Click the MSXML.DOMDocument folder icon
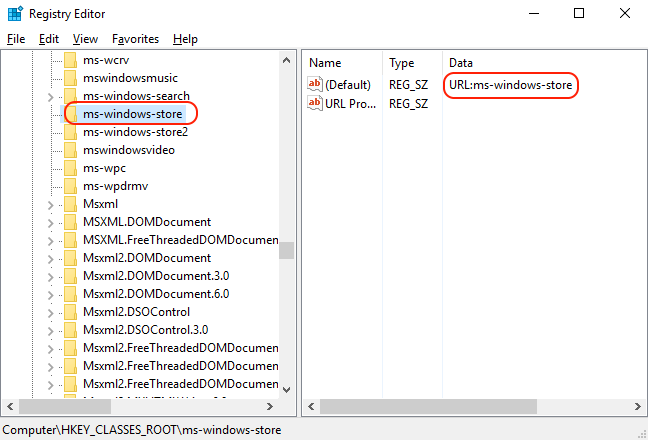Screen dimensions: 648x440 70,221
